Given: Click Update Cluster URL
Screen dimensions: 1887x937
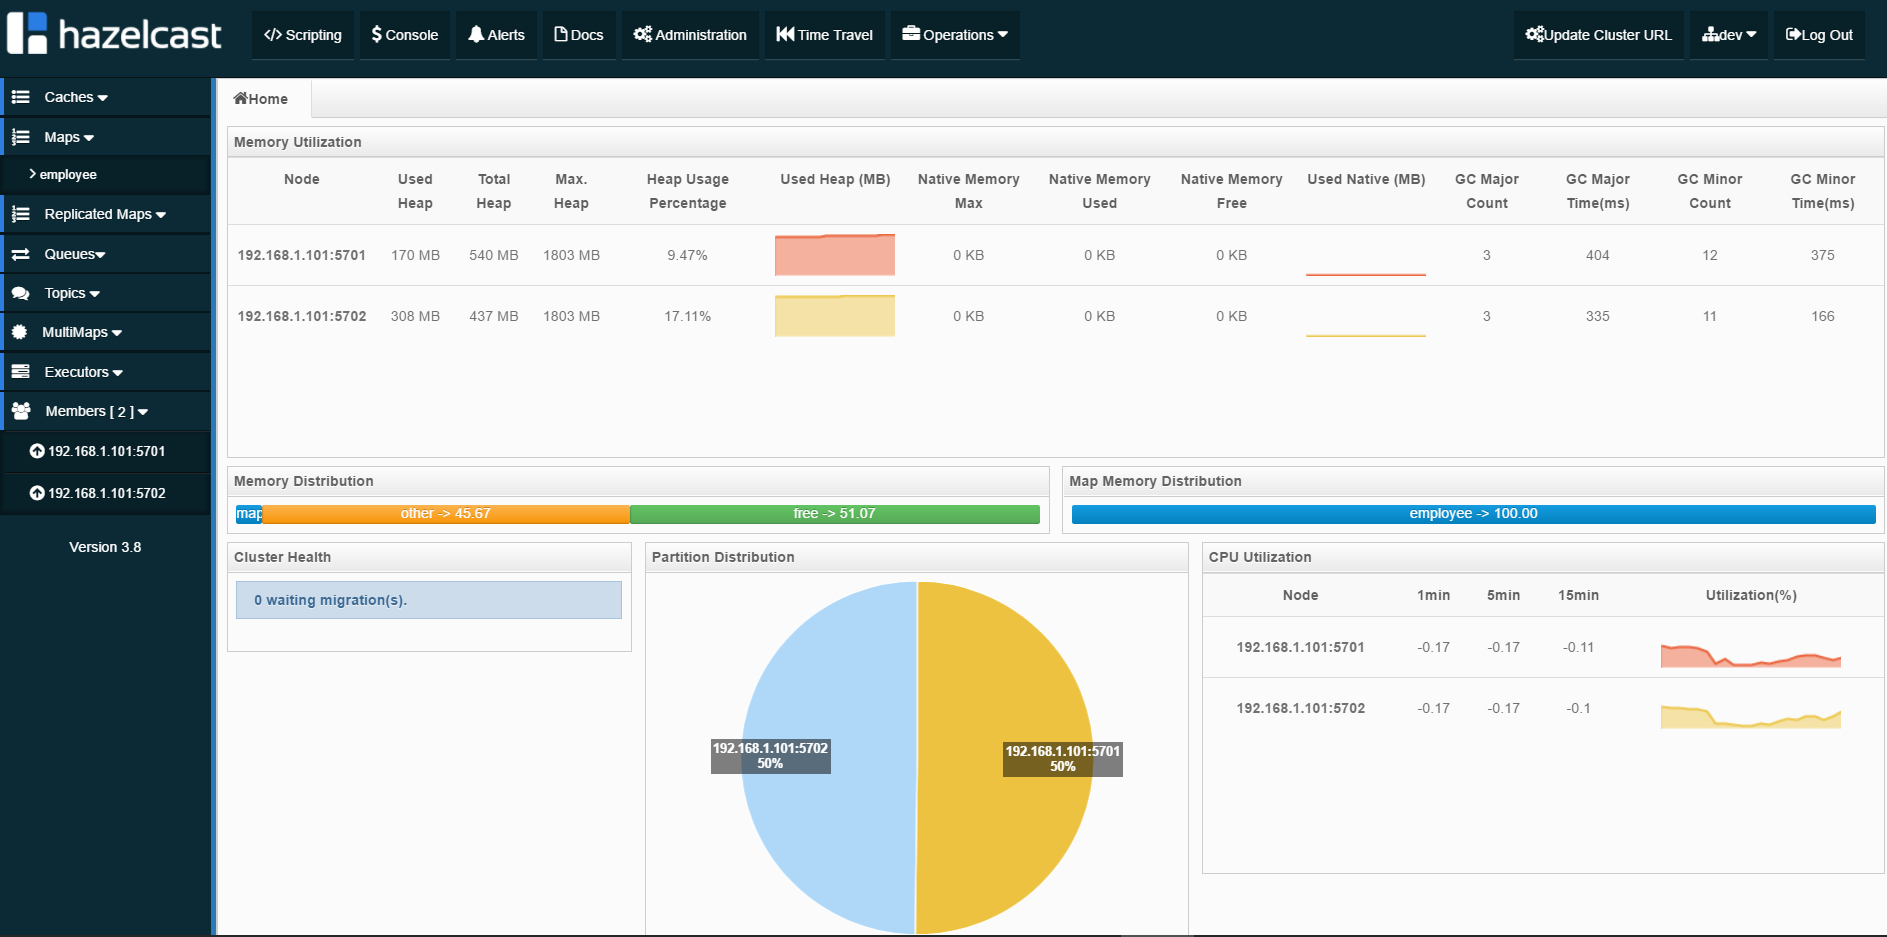Looking at the screenshot, I should point(1599,35).
